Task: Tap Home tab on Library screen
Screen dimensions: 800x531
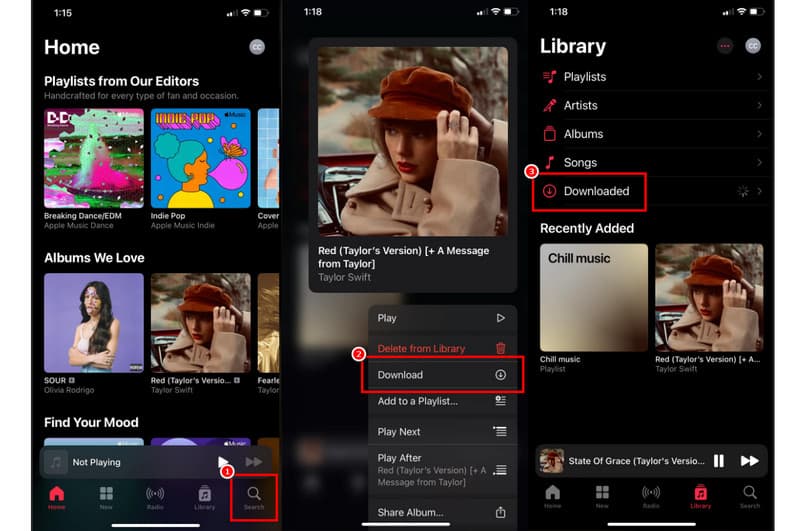Action: (x=553, y=497)
